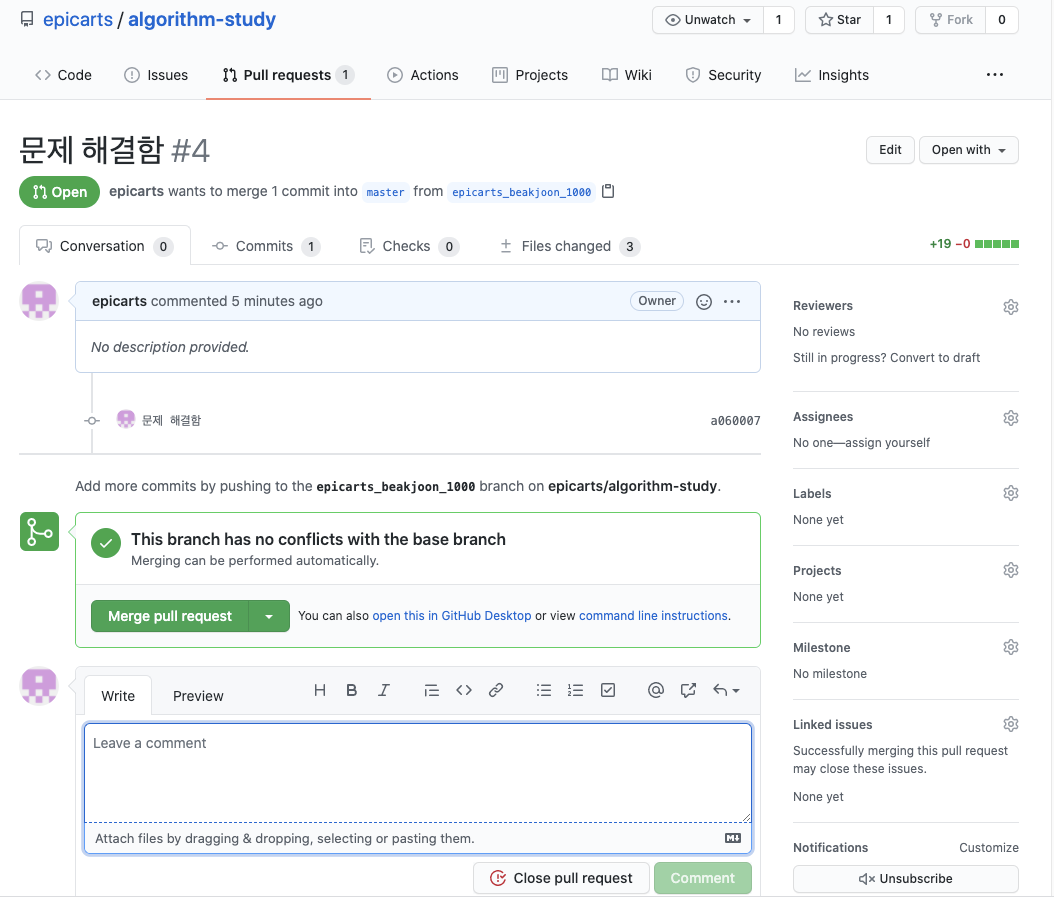This screenshot has width=1054, height=898.
Task: Reference an issue or pull request icon
Action: click(688, 690)
